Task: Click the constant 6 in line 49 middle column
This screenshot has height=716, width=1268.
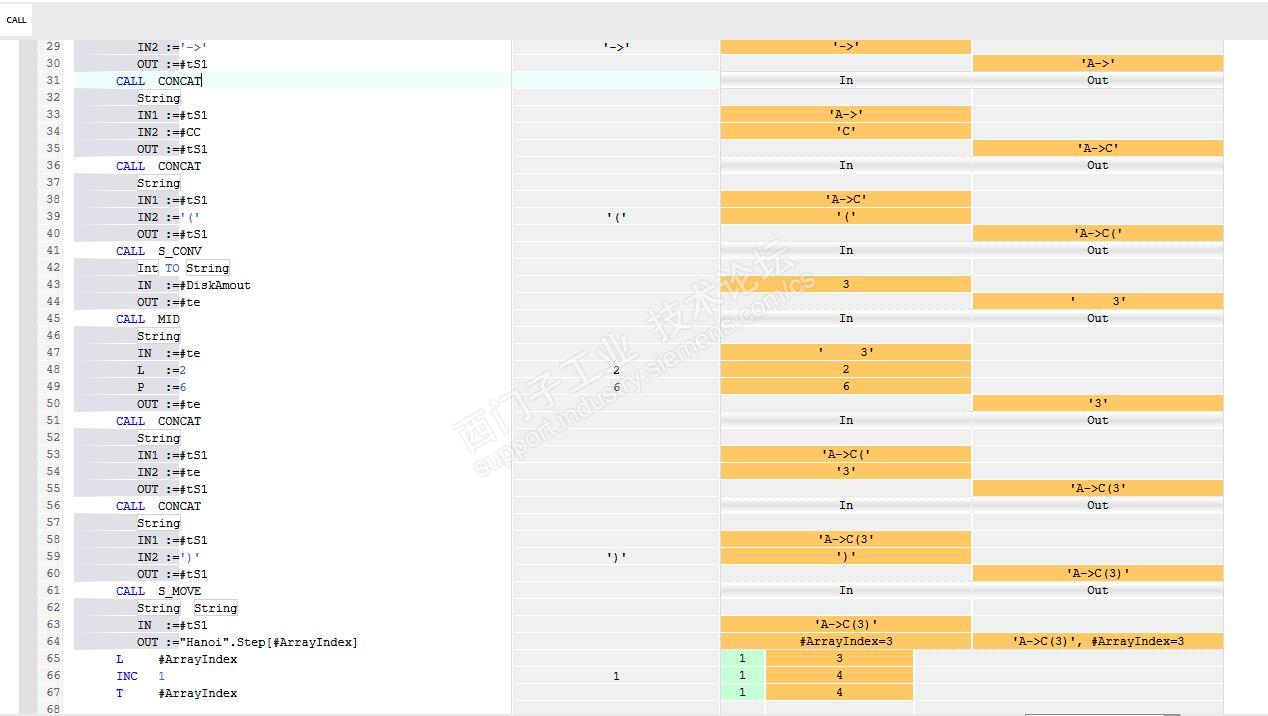Action: (x=616, y=387)
